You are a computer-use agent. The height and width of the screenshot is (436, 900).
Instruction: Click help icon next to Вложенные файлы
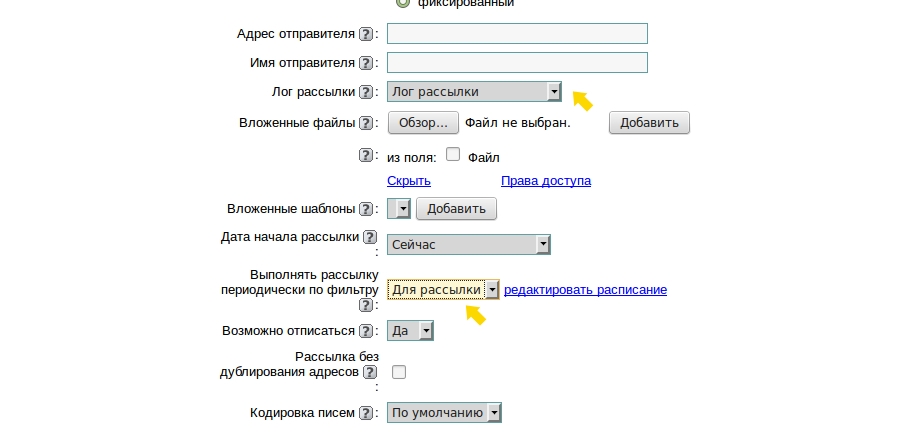tap(366, 123)
